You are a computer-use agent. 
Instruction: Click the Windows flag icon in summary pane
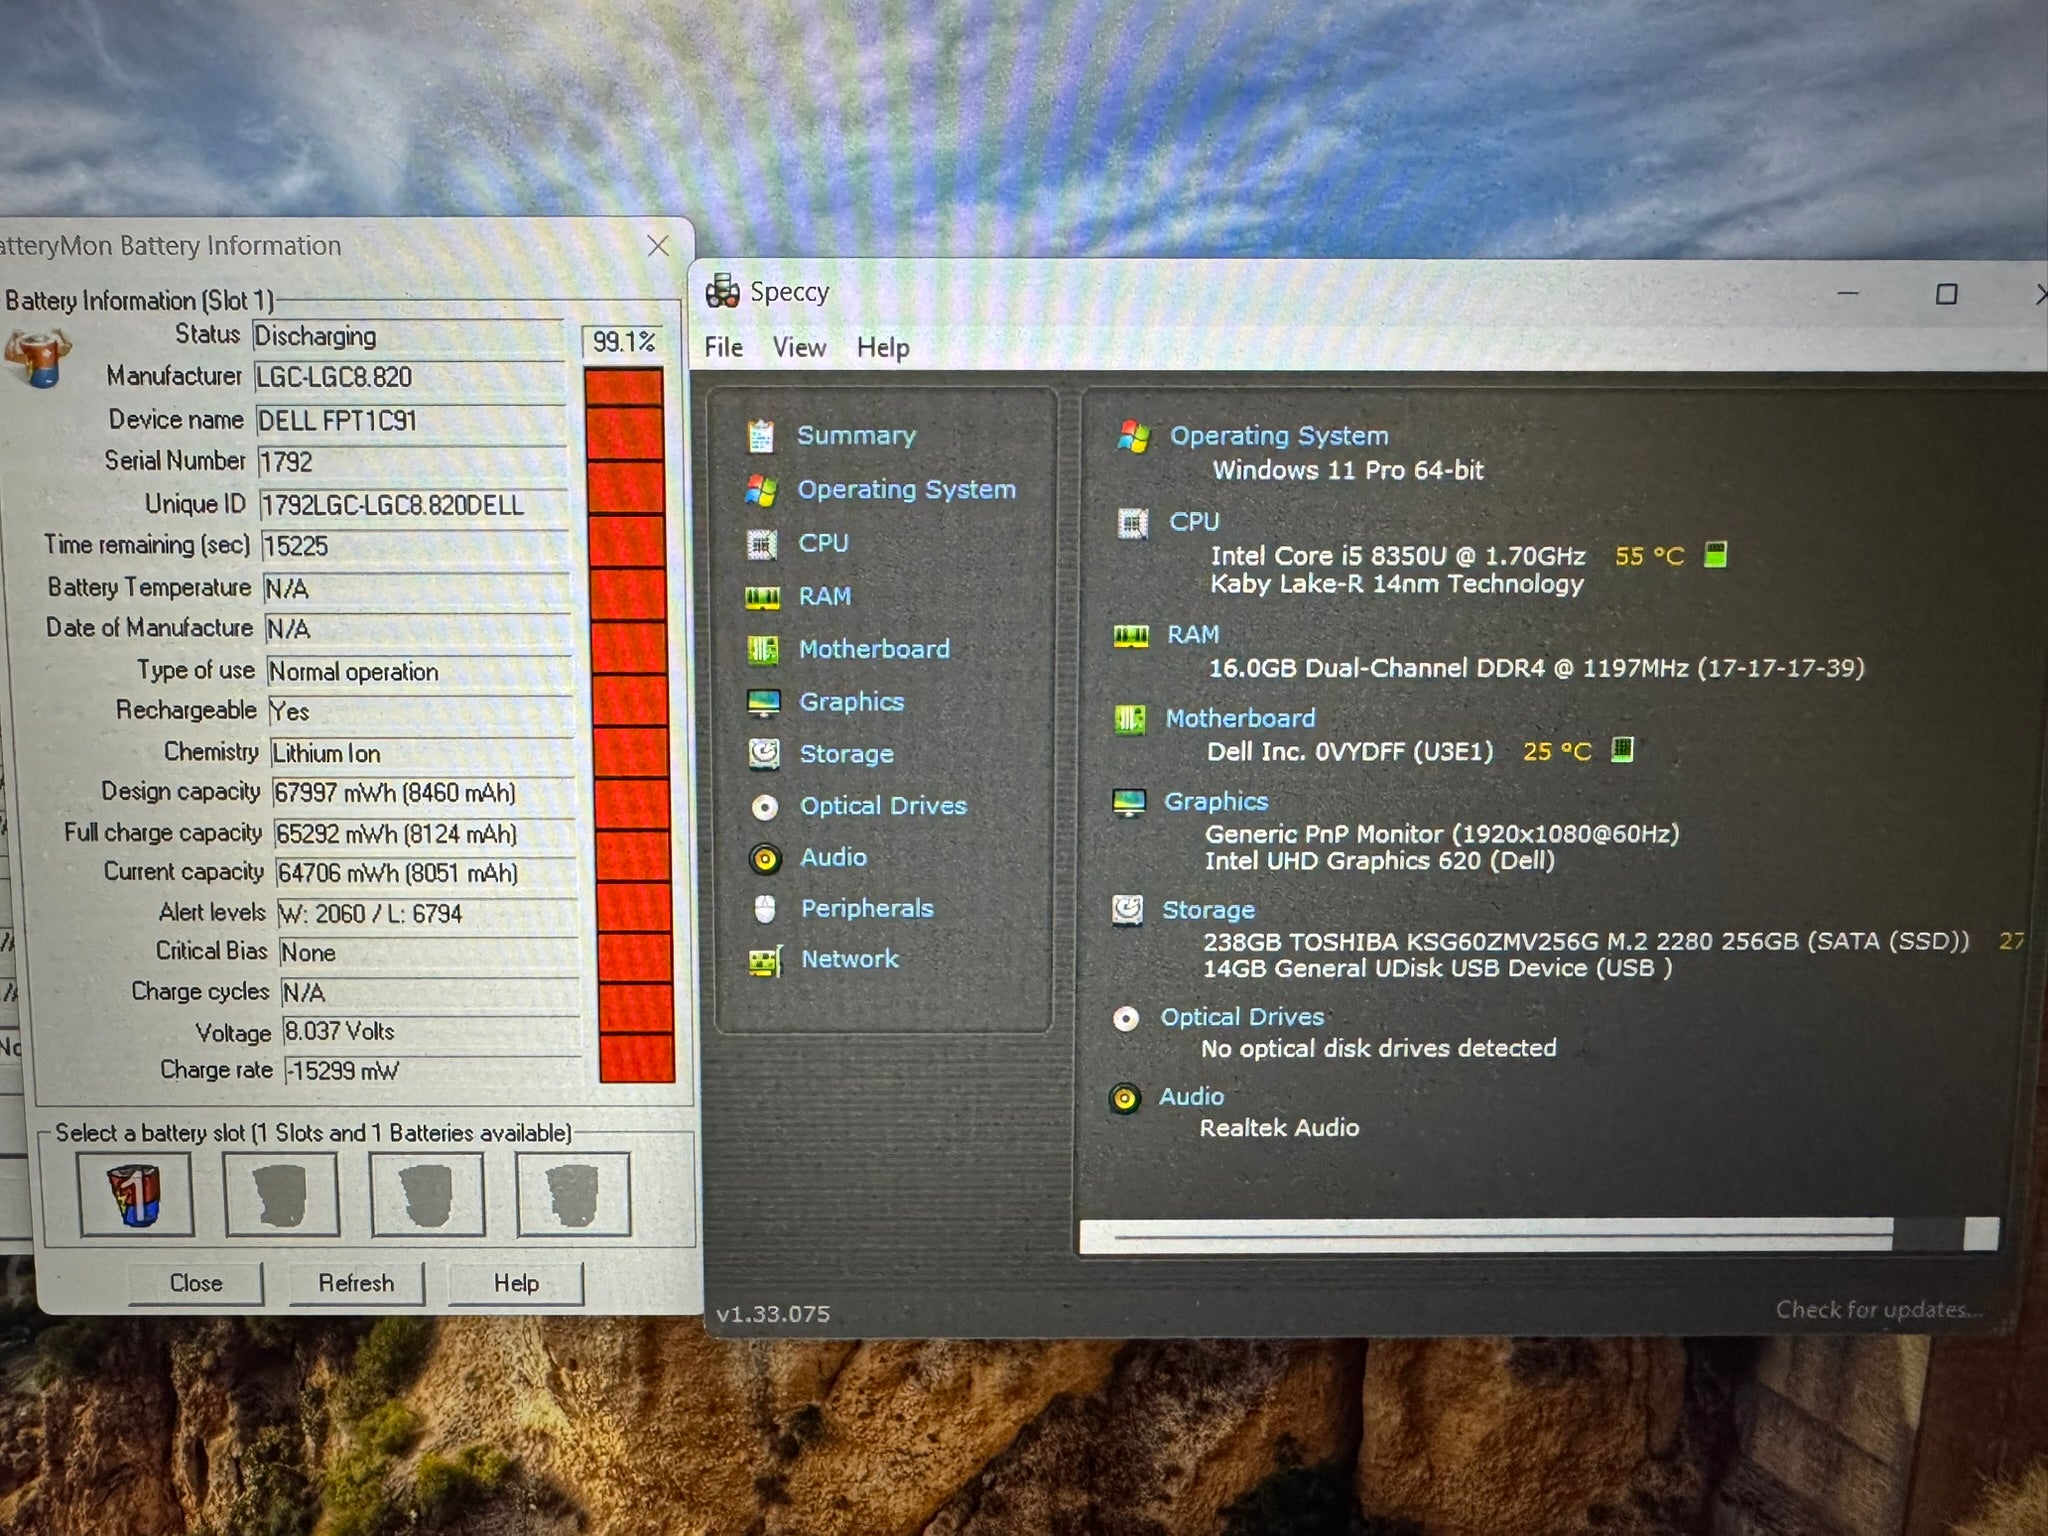point(1134,436)
